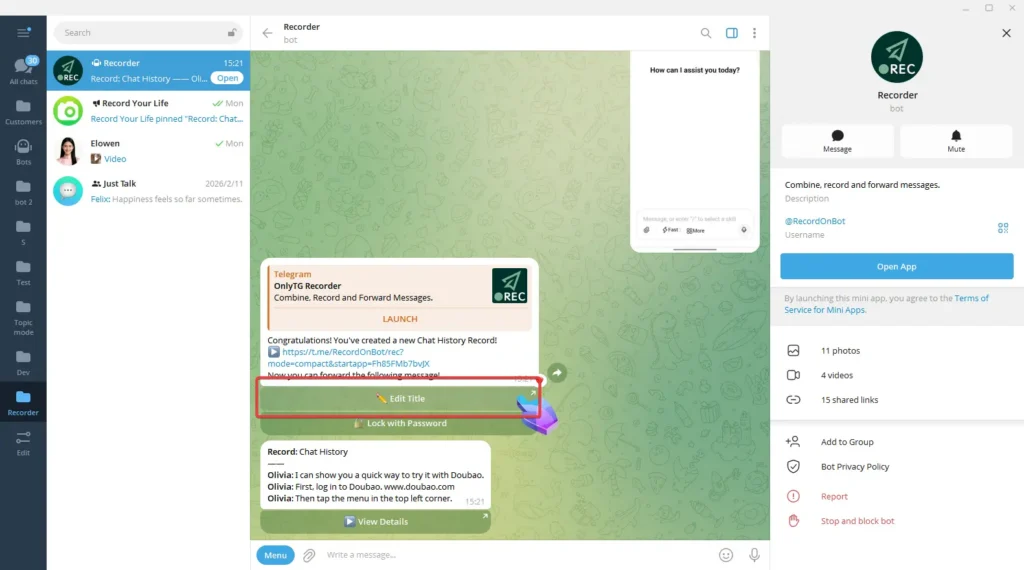The image size is (1024, 570).
Task: Open the Just Talk group chat
Action: [148, 191]
